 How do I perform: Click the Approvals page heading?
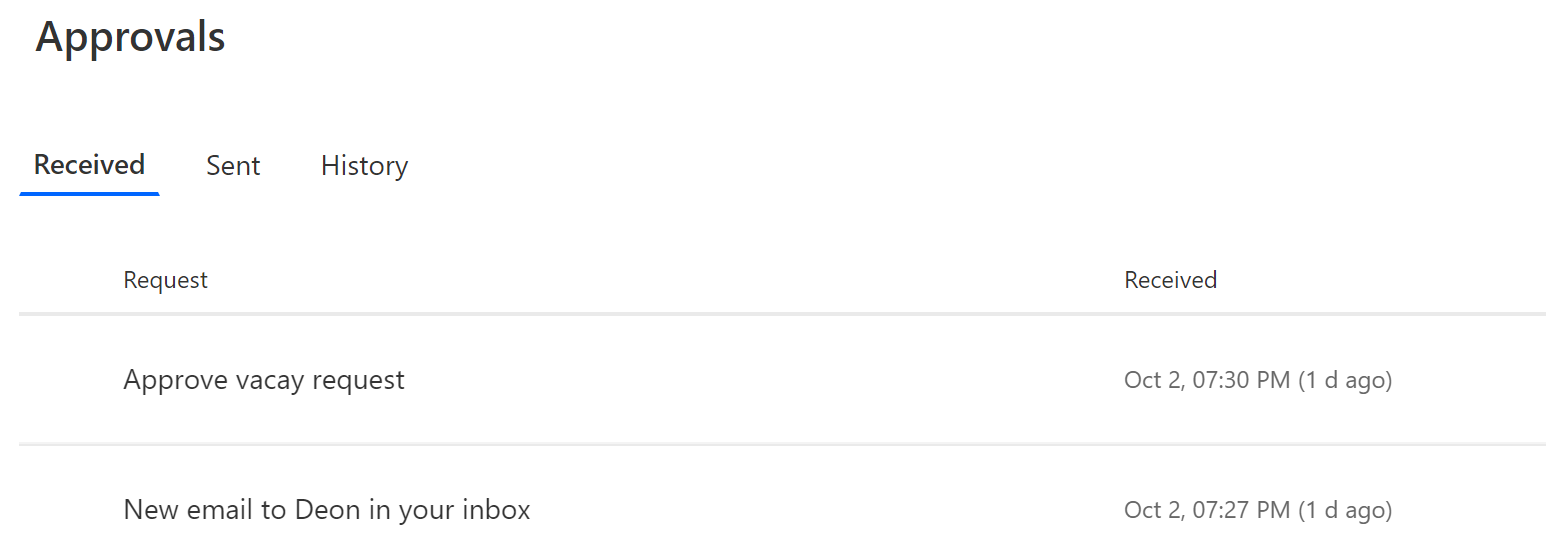click(x=130, y=37)
